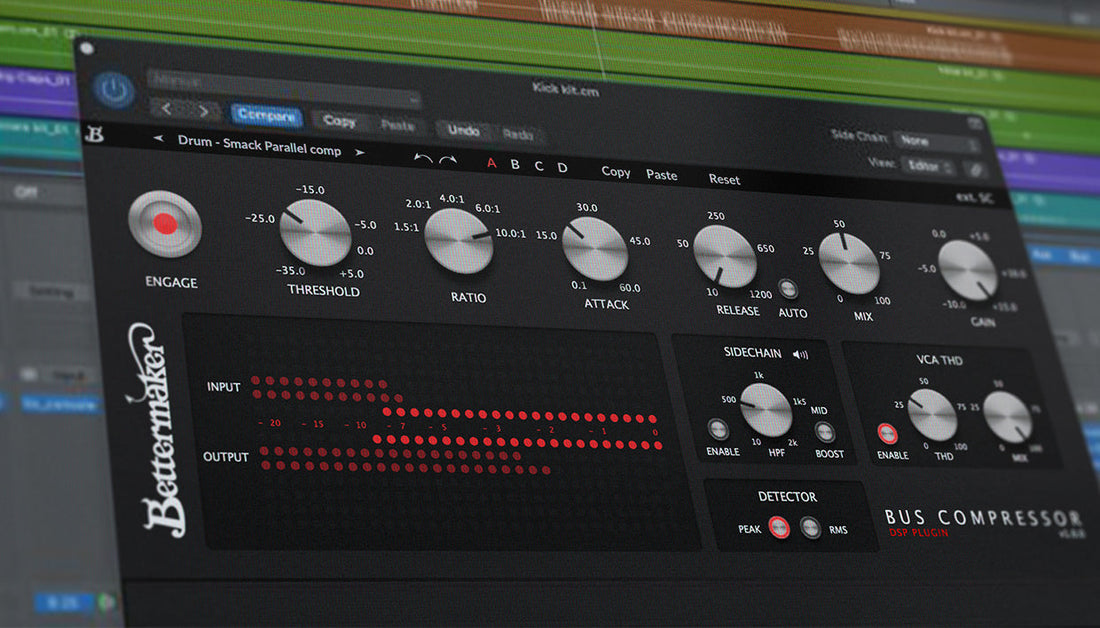1100x628 pixels.
Task: Click the plugin Copy button next to D
Action: tap(615, 172)
